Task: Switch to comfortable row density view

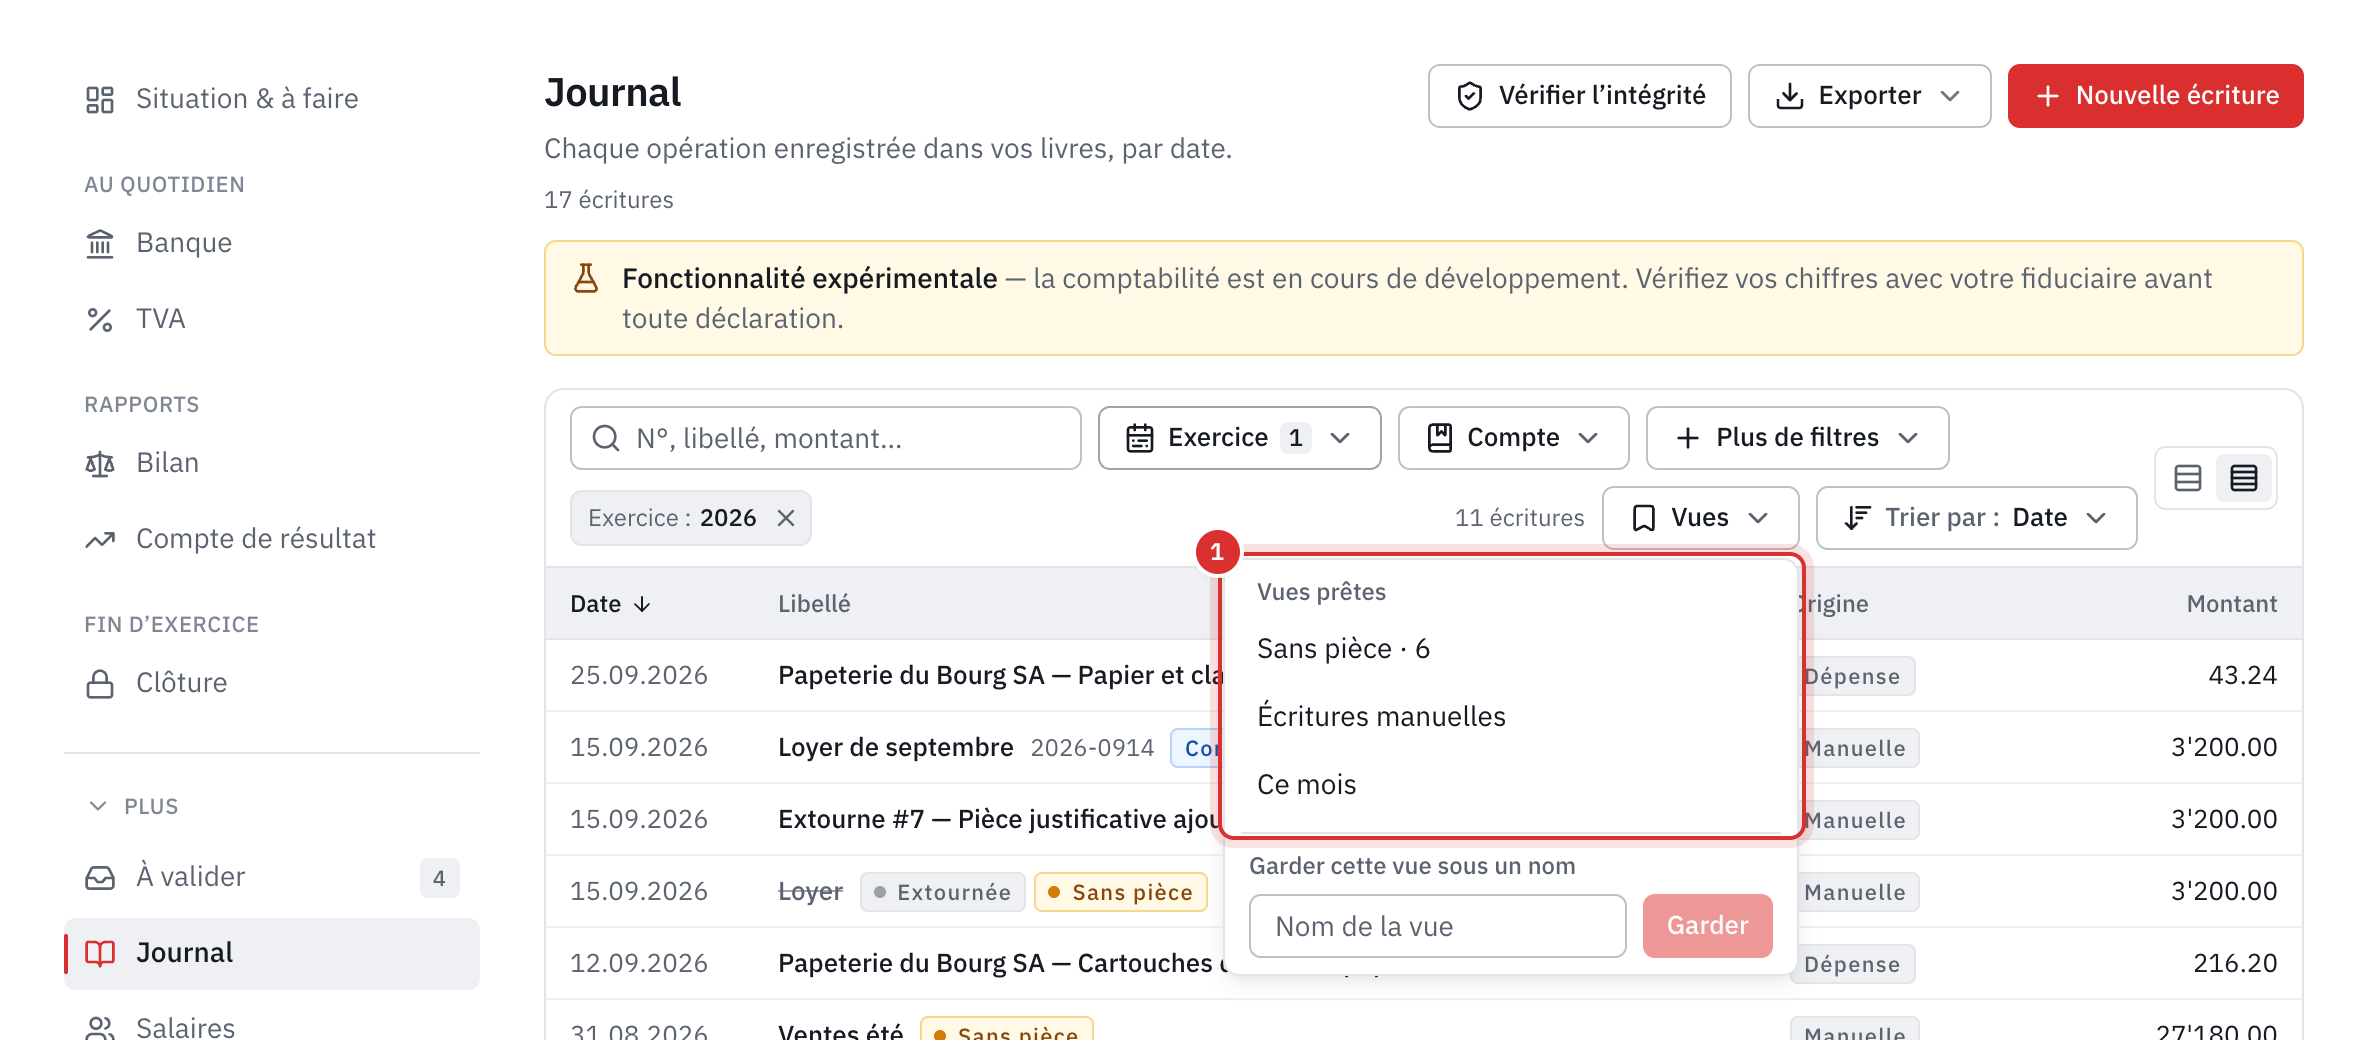Action: (2188, 478)
